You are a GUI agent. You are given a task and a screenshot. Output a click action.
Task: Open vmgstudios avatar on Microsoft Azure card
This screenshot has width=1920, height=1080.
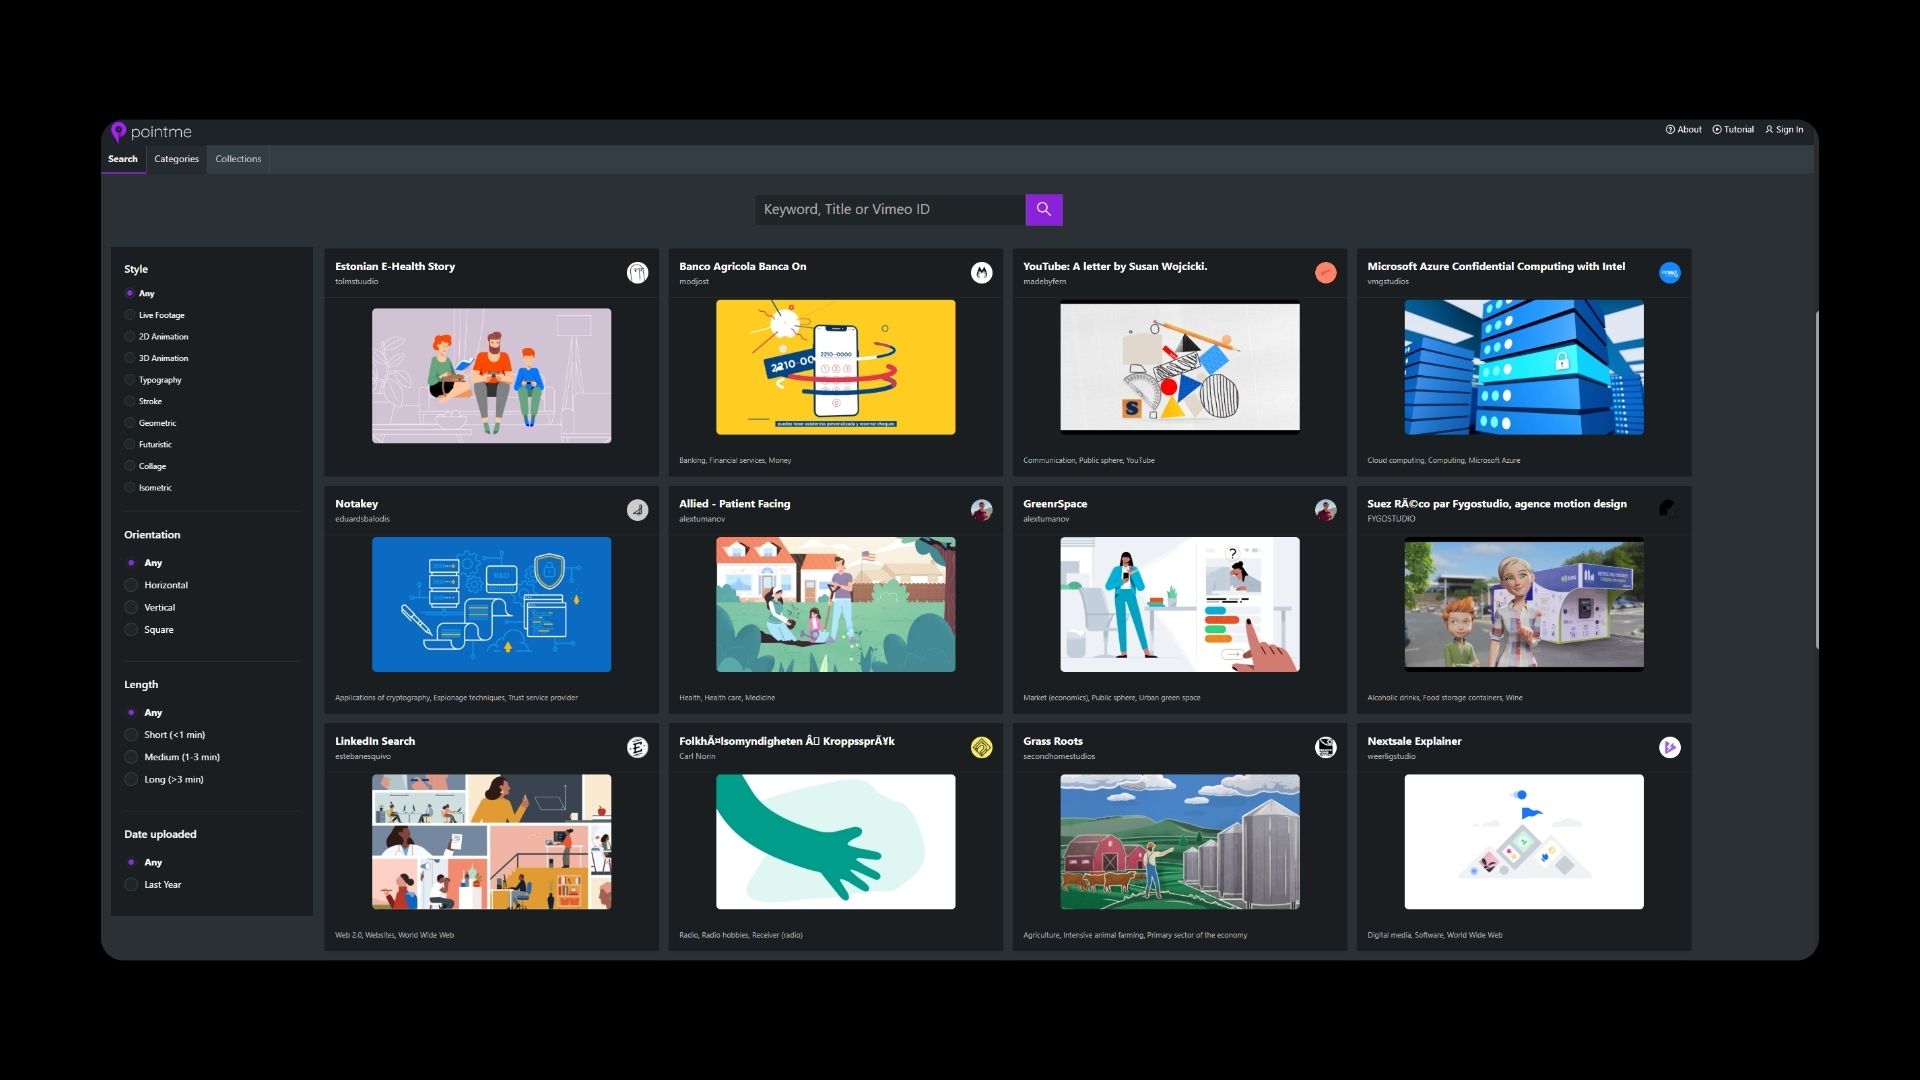(x=1669, y=273)
